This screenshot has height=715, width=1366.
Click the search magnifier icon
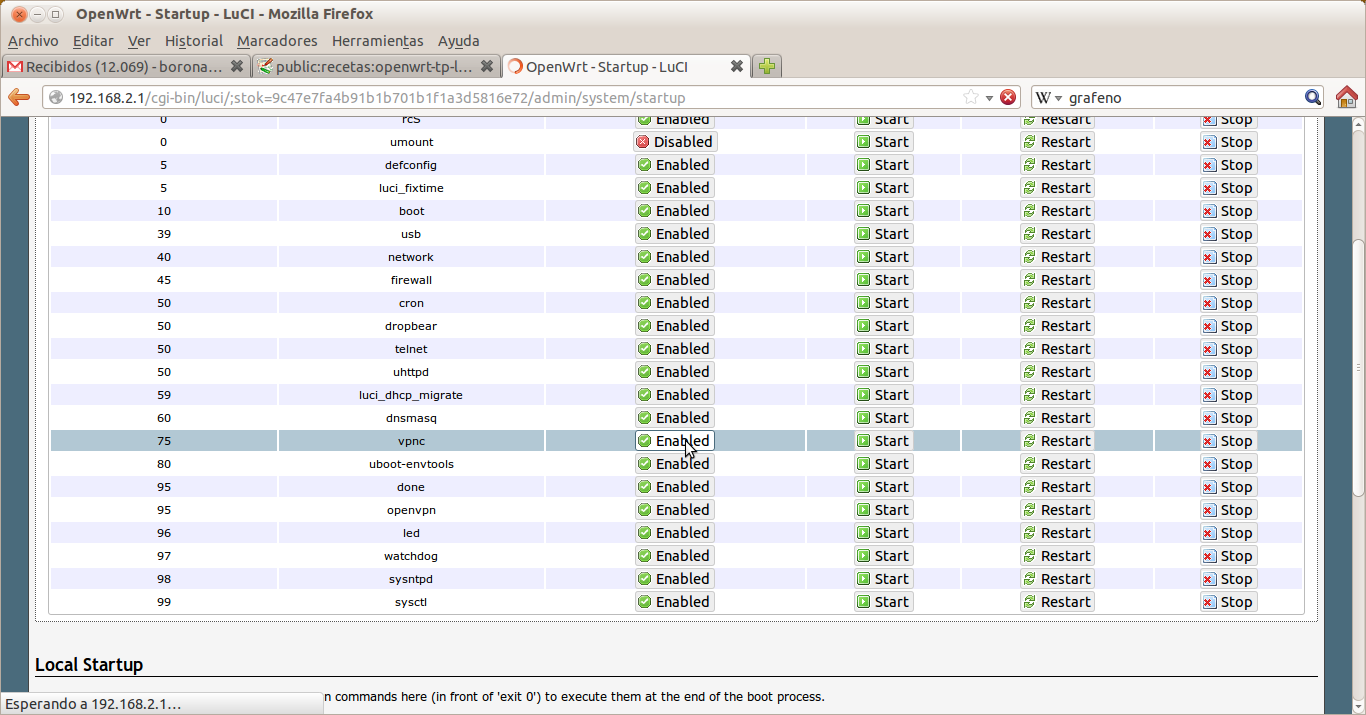pyautogui.click(x=1313, y=97)
